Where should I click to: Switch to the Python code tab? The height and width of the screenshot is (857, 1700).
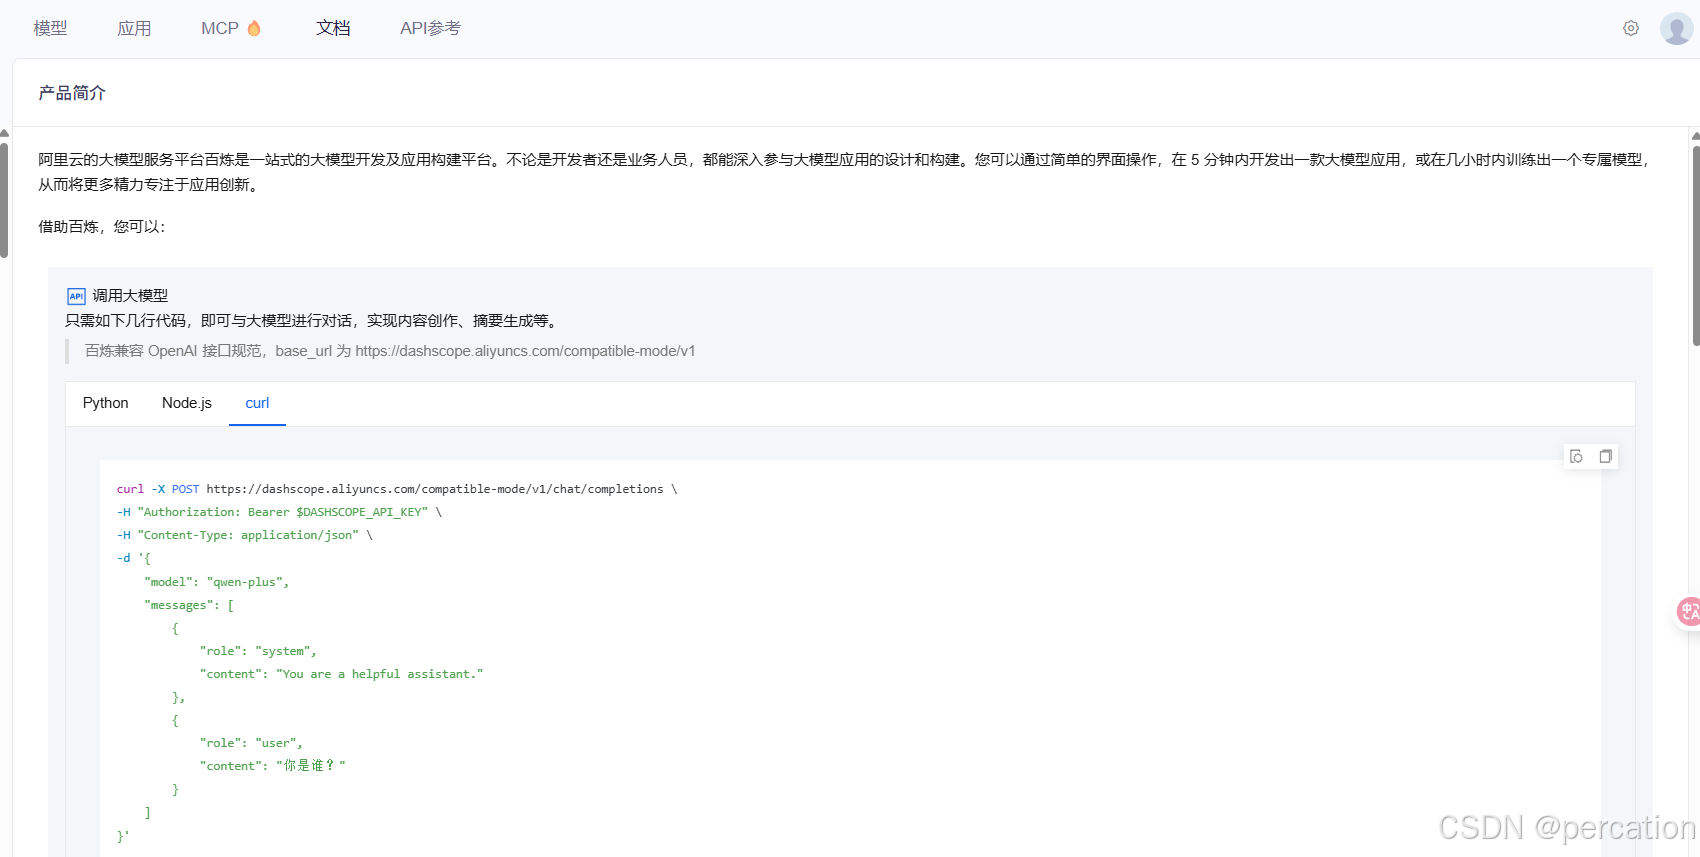(x=105, y=403)
